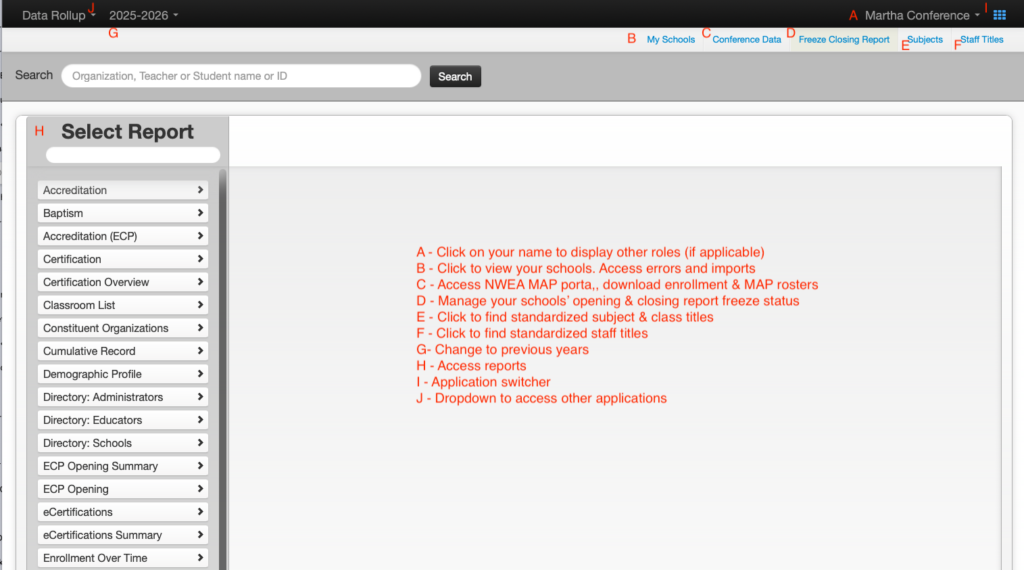Click the Accreditation (ECP) chevron icon
Viewport: 1024px width, 570px height.
click(201, 236)
